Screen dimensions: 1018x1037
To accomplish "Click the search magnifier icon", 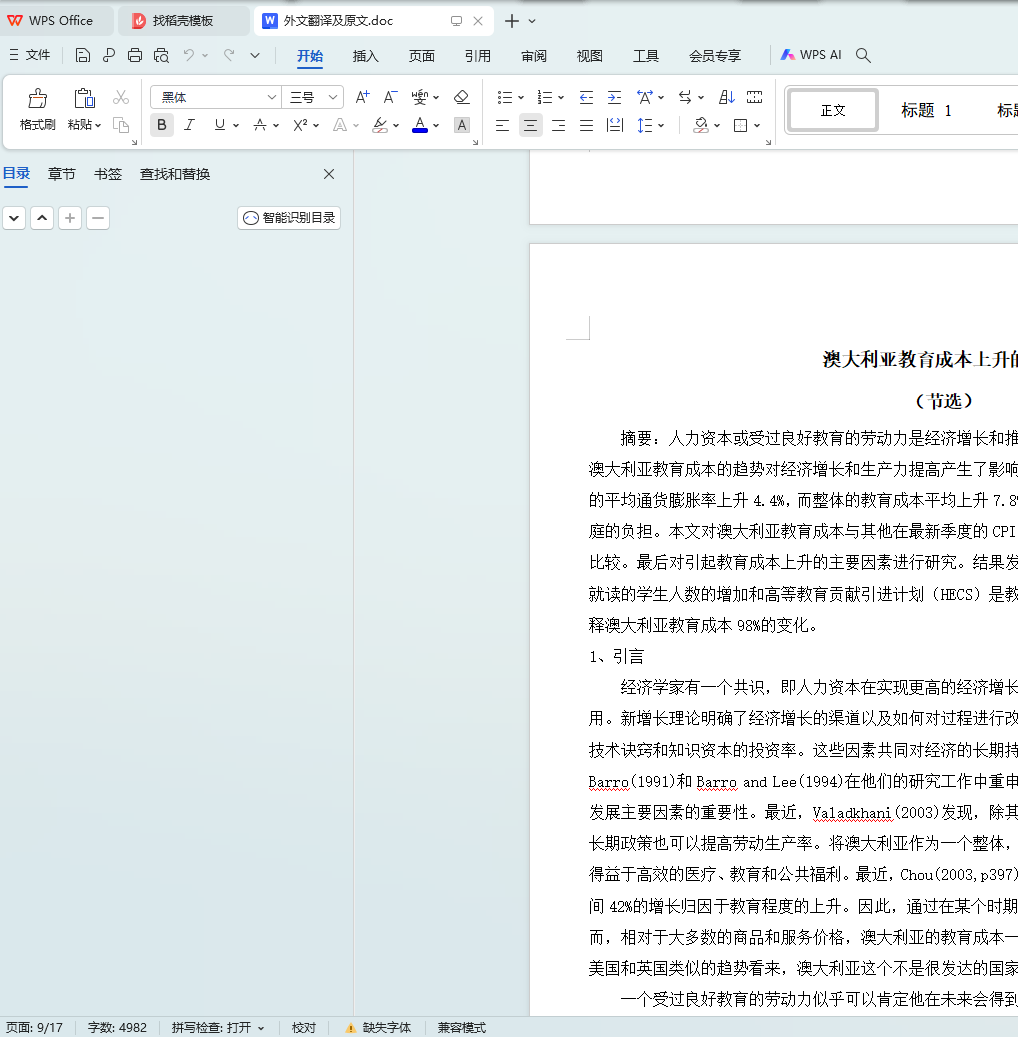I will pos(864,56).
